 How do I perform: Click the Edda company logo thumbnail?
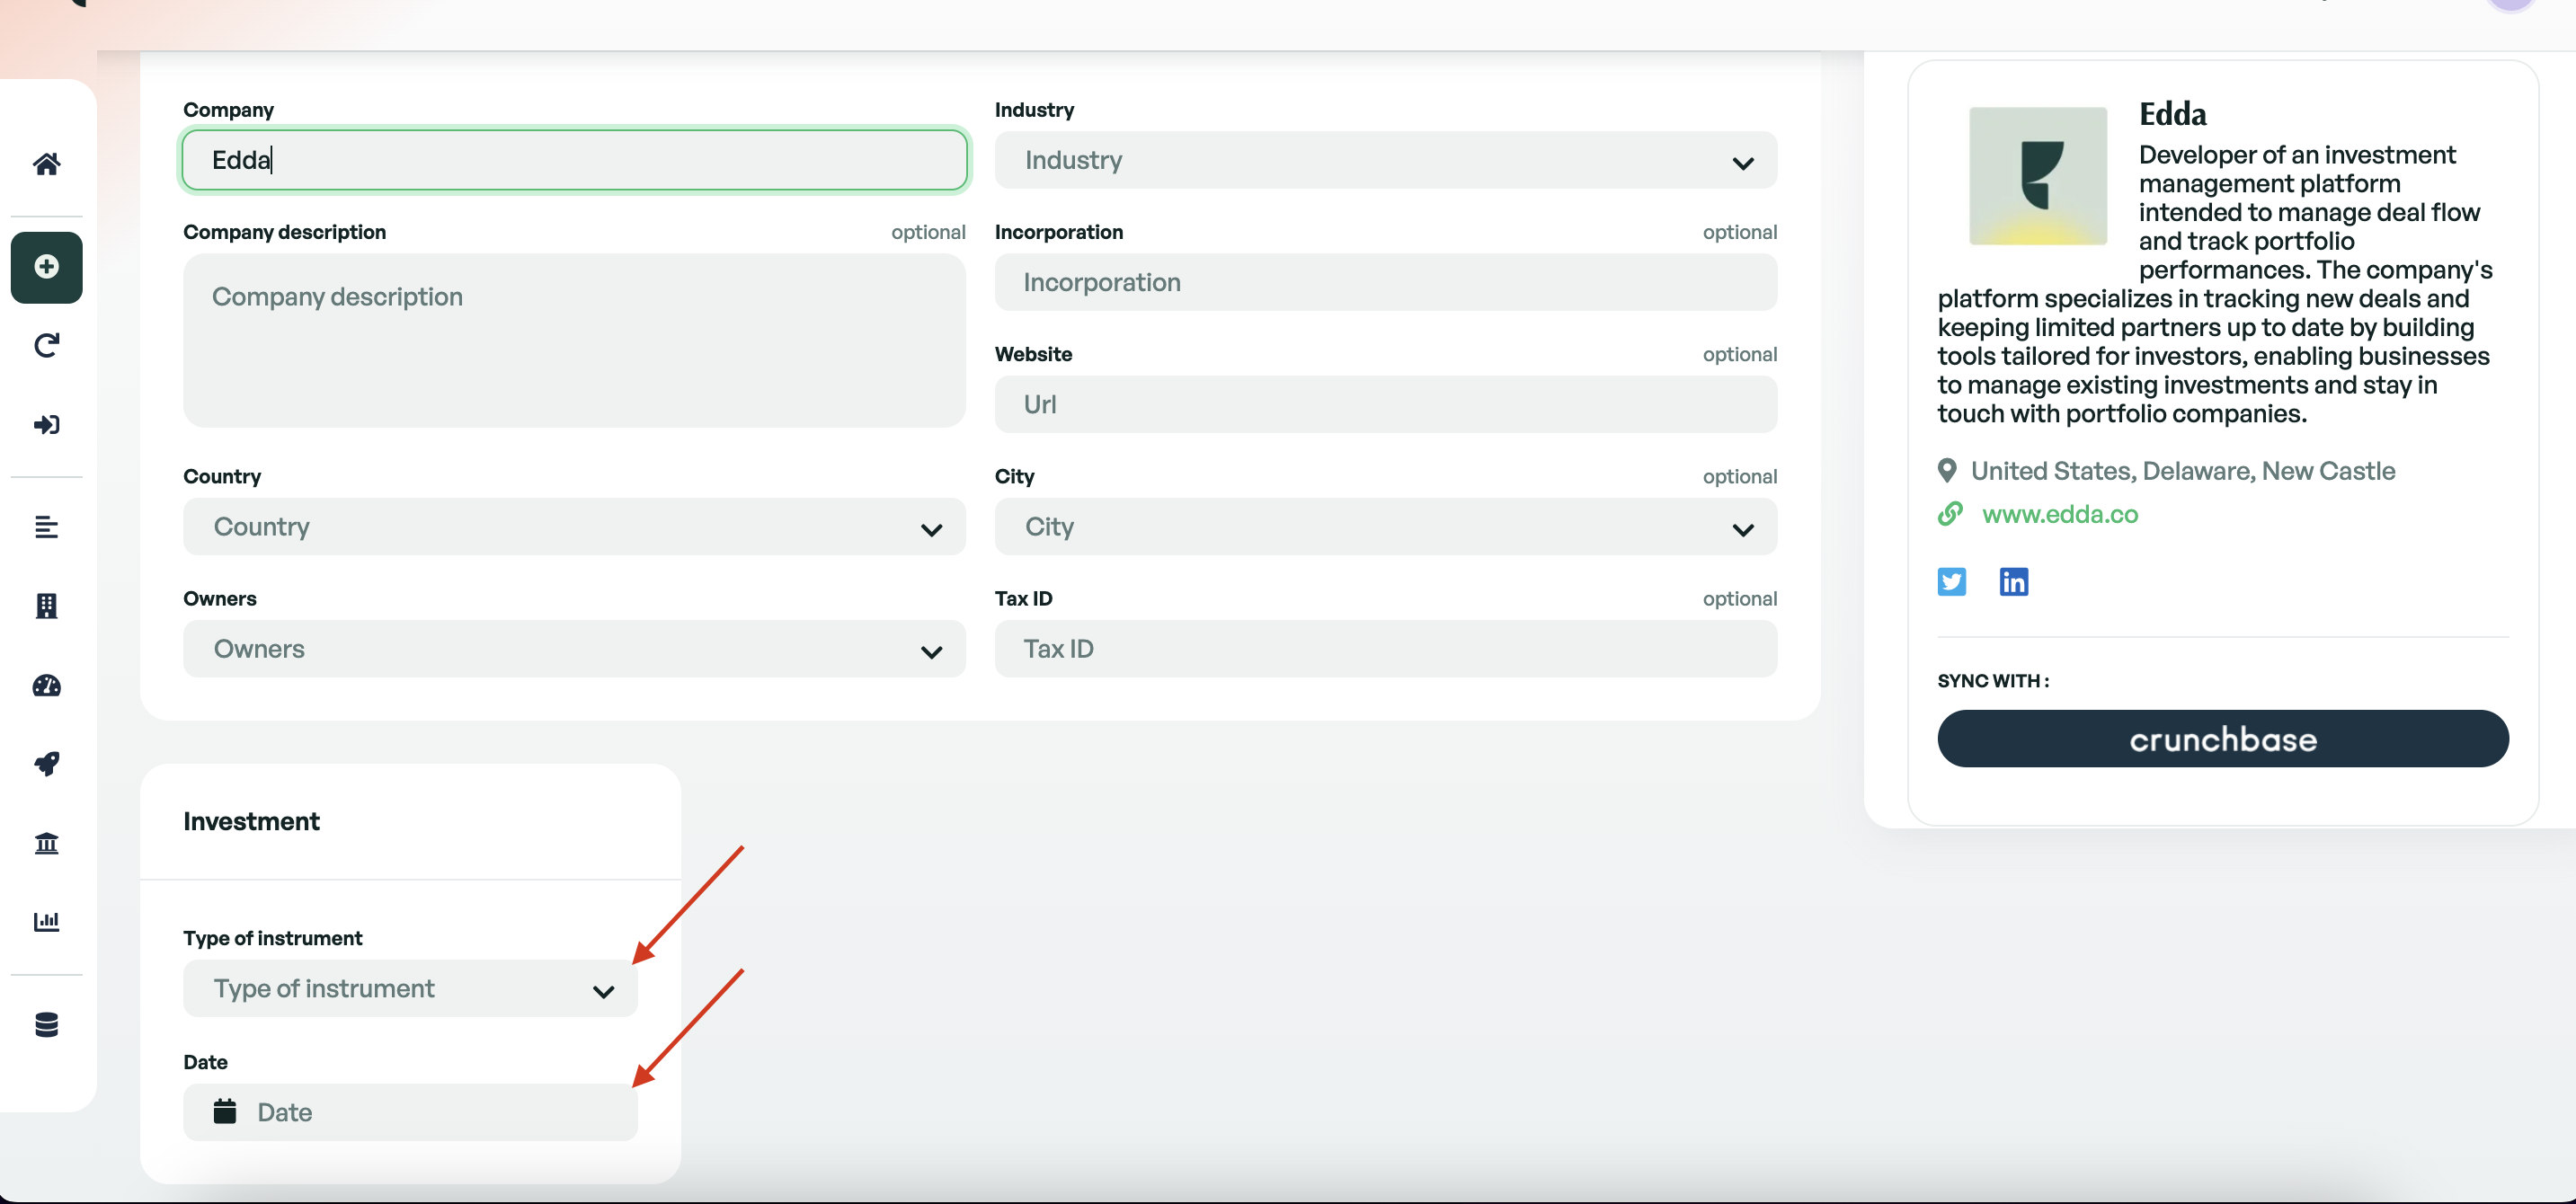click(2037, 176)
